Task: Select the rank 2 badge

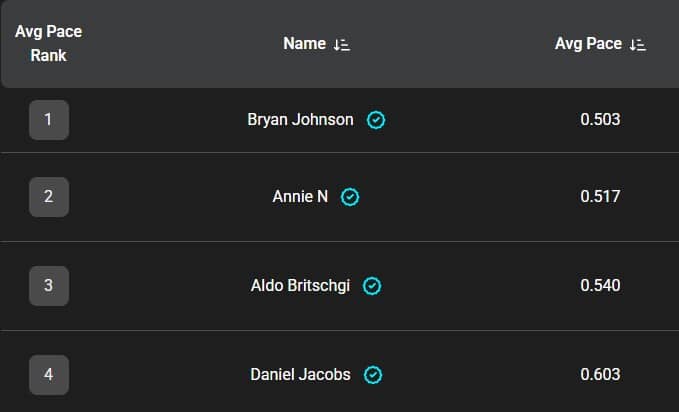Action: pos(49,197)
